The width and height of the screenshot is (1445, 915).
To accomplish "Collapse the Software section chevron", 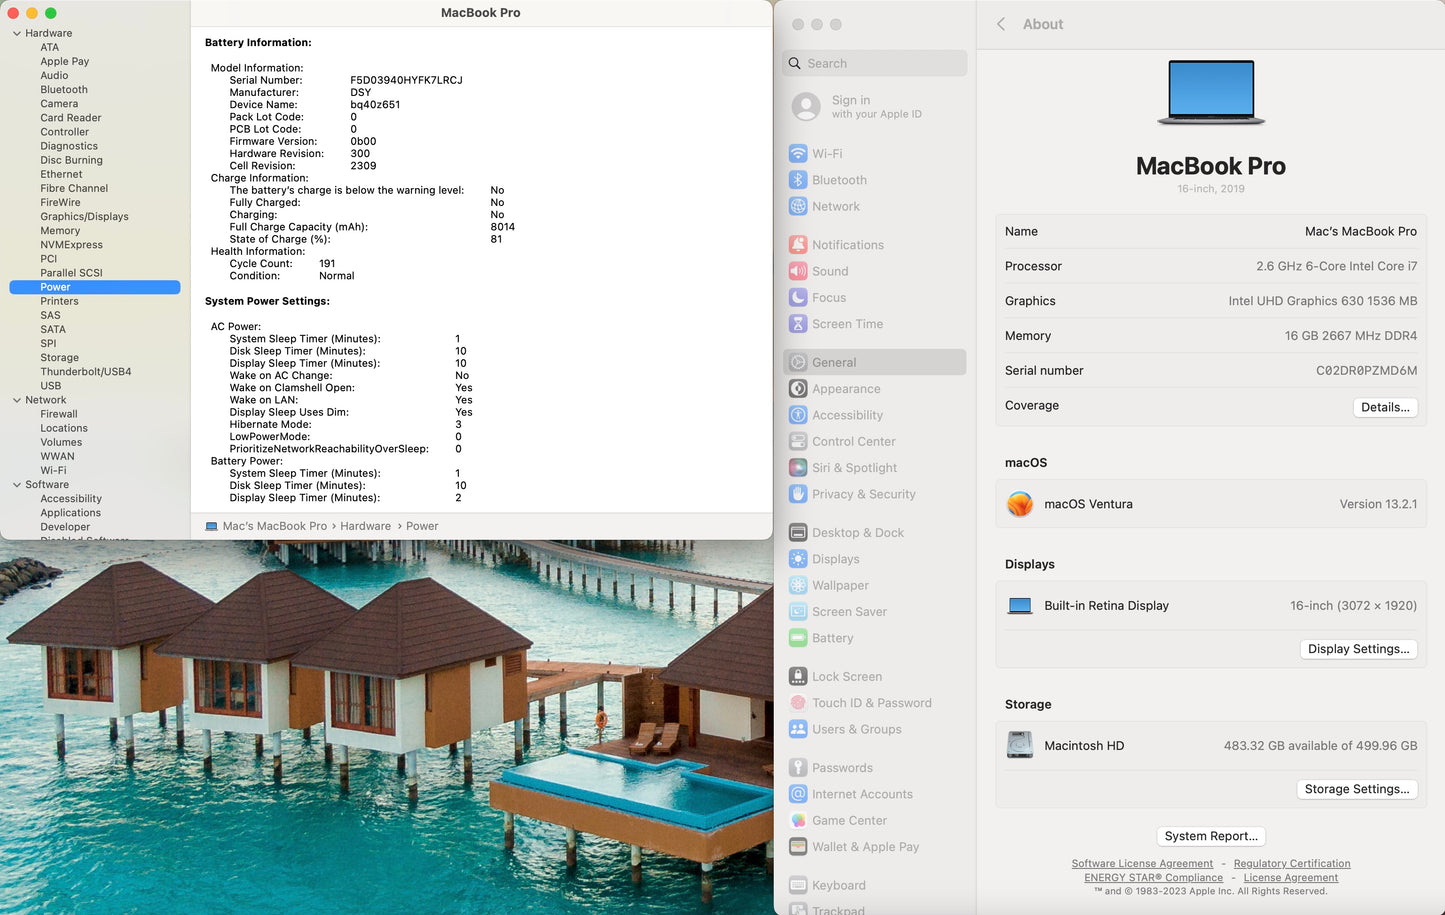I will pos(17,485).
